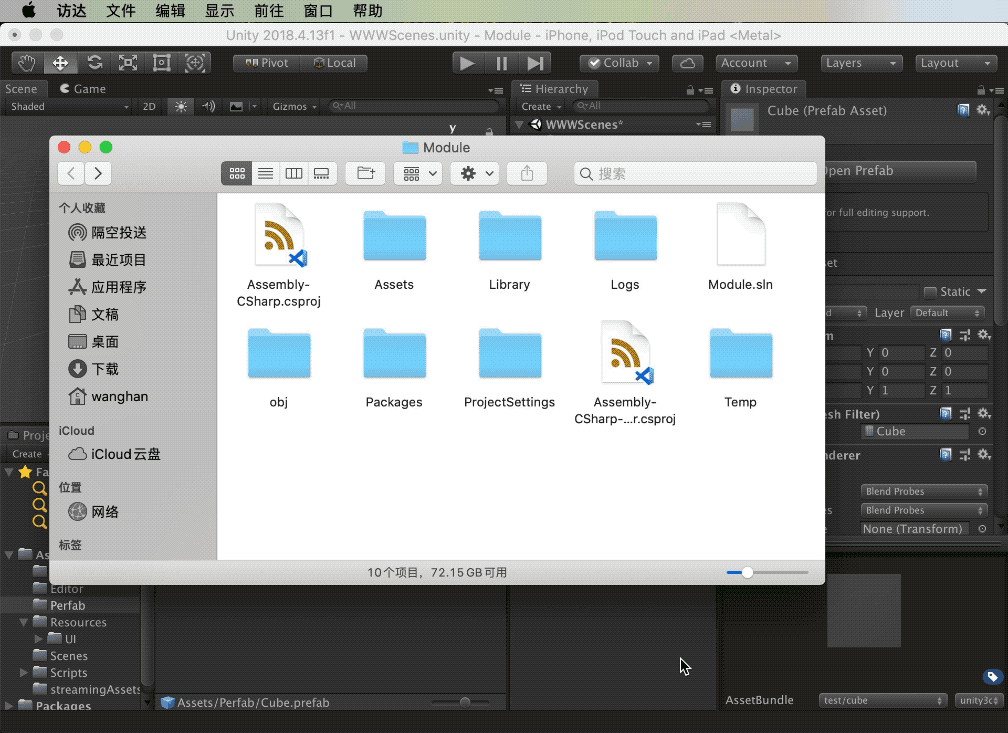Switch to the Scene tab
1008x733 pixels.
[x=21, y=89]
